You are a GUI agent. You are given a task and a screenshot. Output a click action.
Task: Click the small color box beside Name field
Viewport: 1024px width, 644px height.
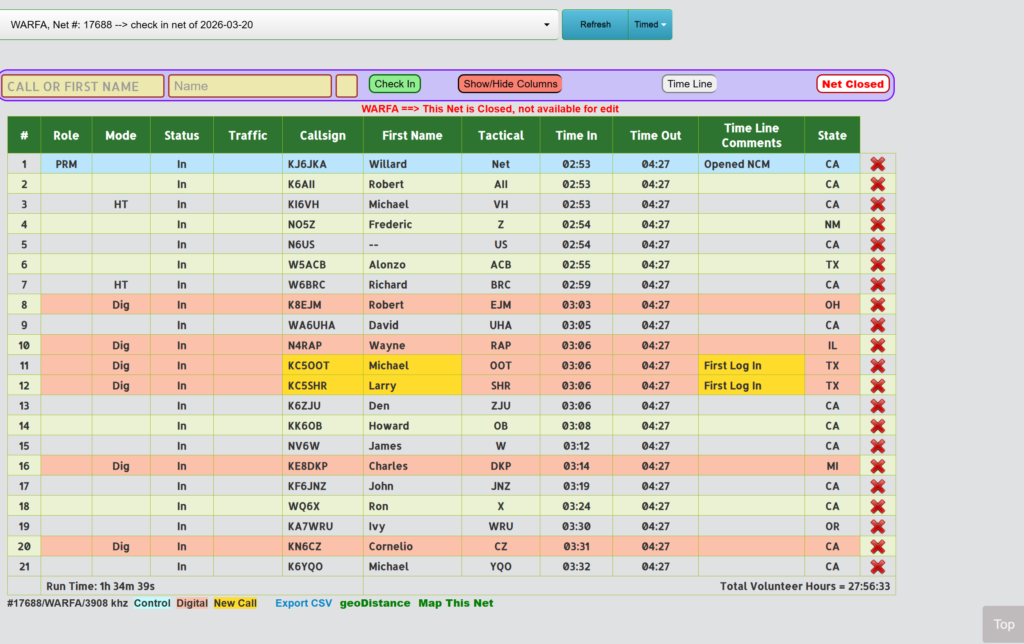coord(346,86)
